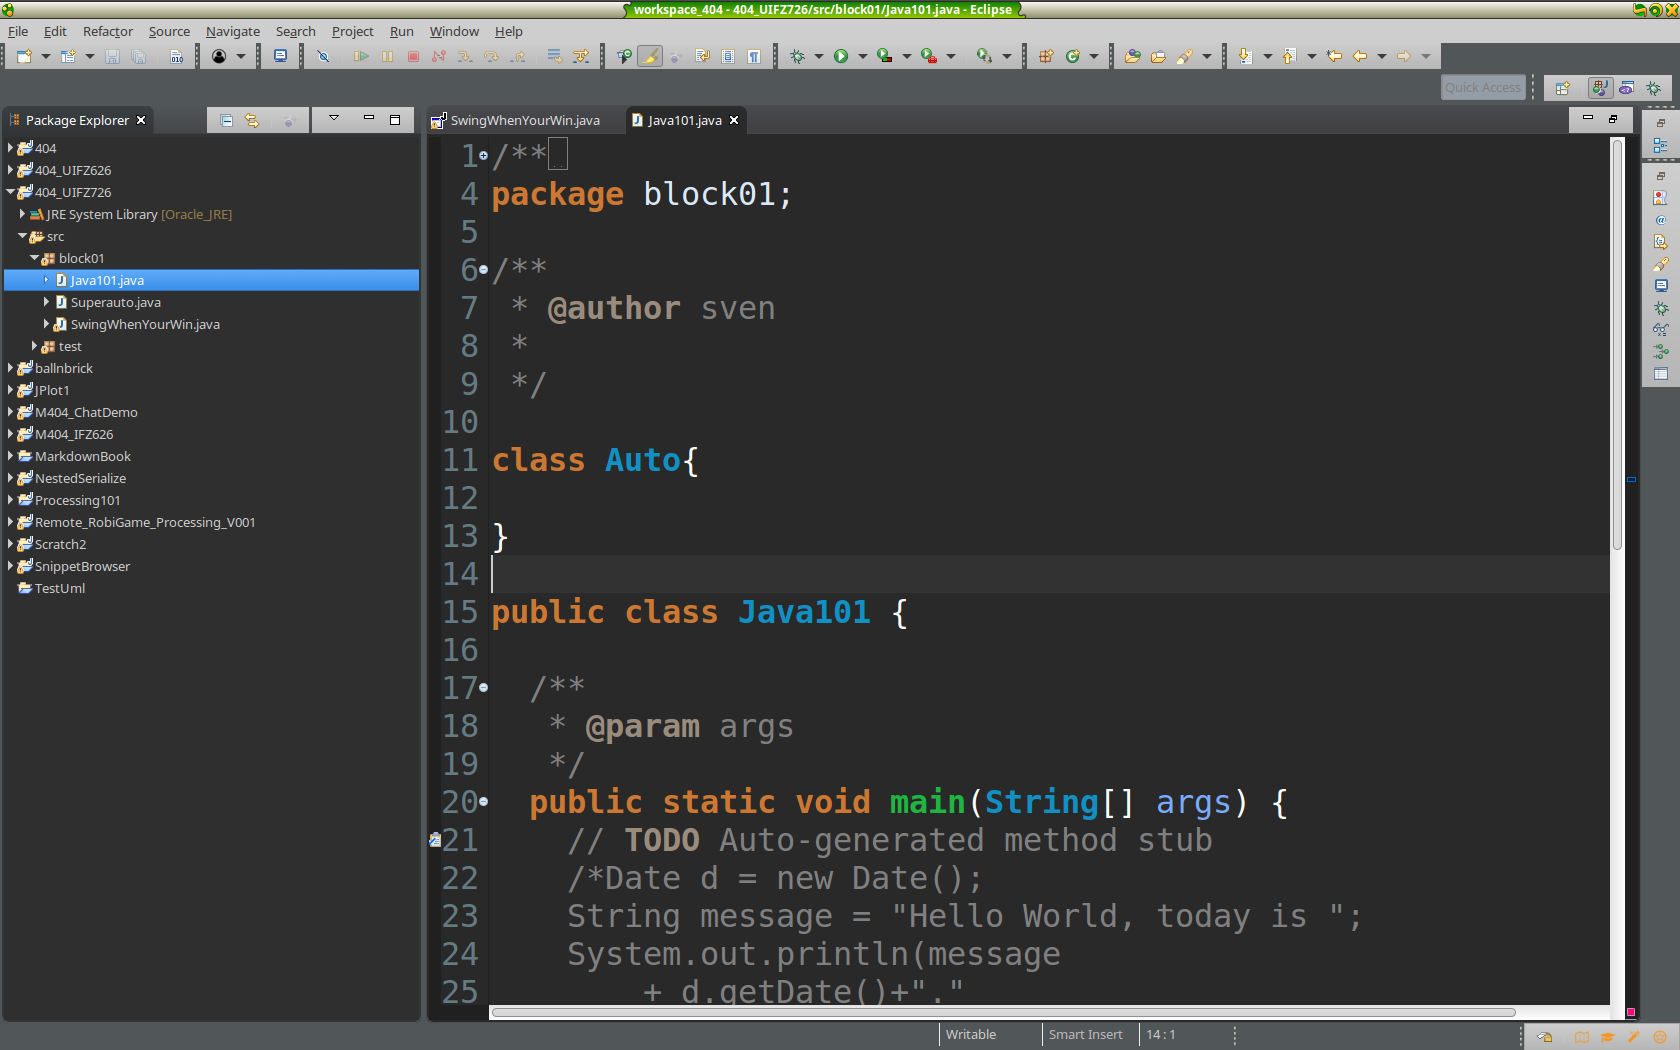The image size is (1680, 1050).
Task: Click the editor horizontal scrollbar
Action: (1003, 1012)
